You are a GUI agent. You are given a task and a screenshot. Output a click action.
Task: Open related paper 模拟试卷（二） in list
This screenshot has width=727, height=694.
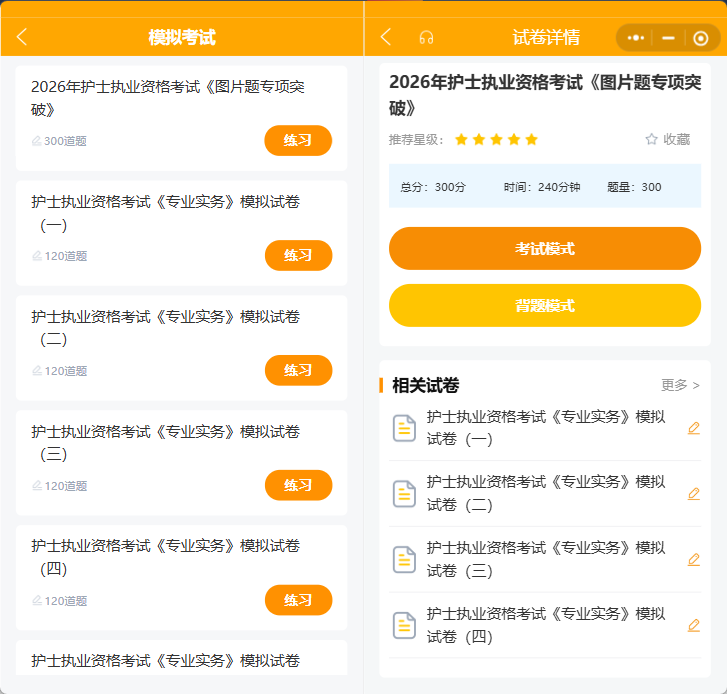(x=545, y=493)
